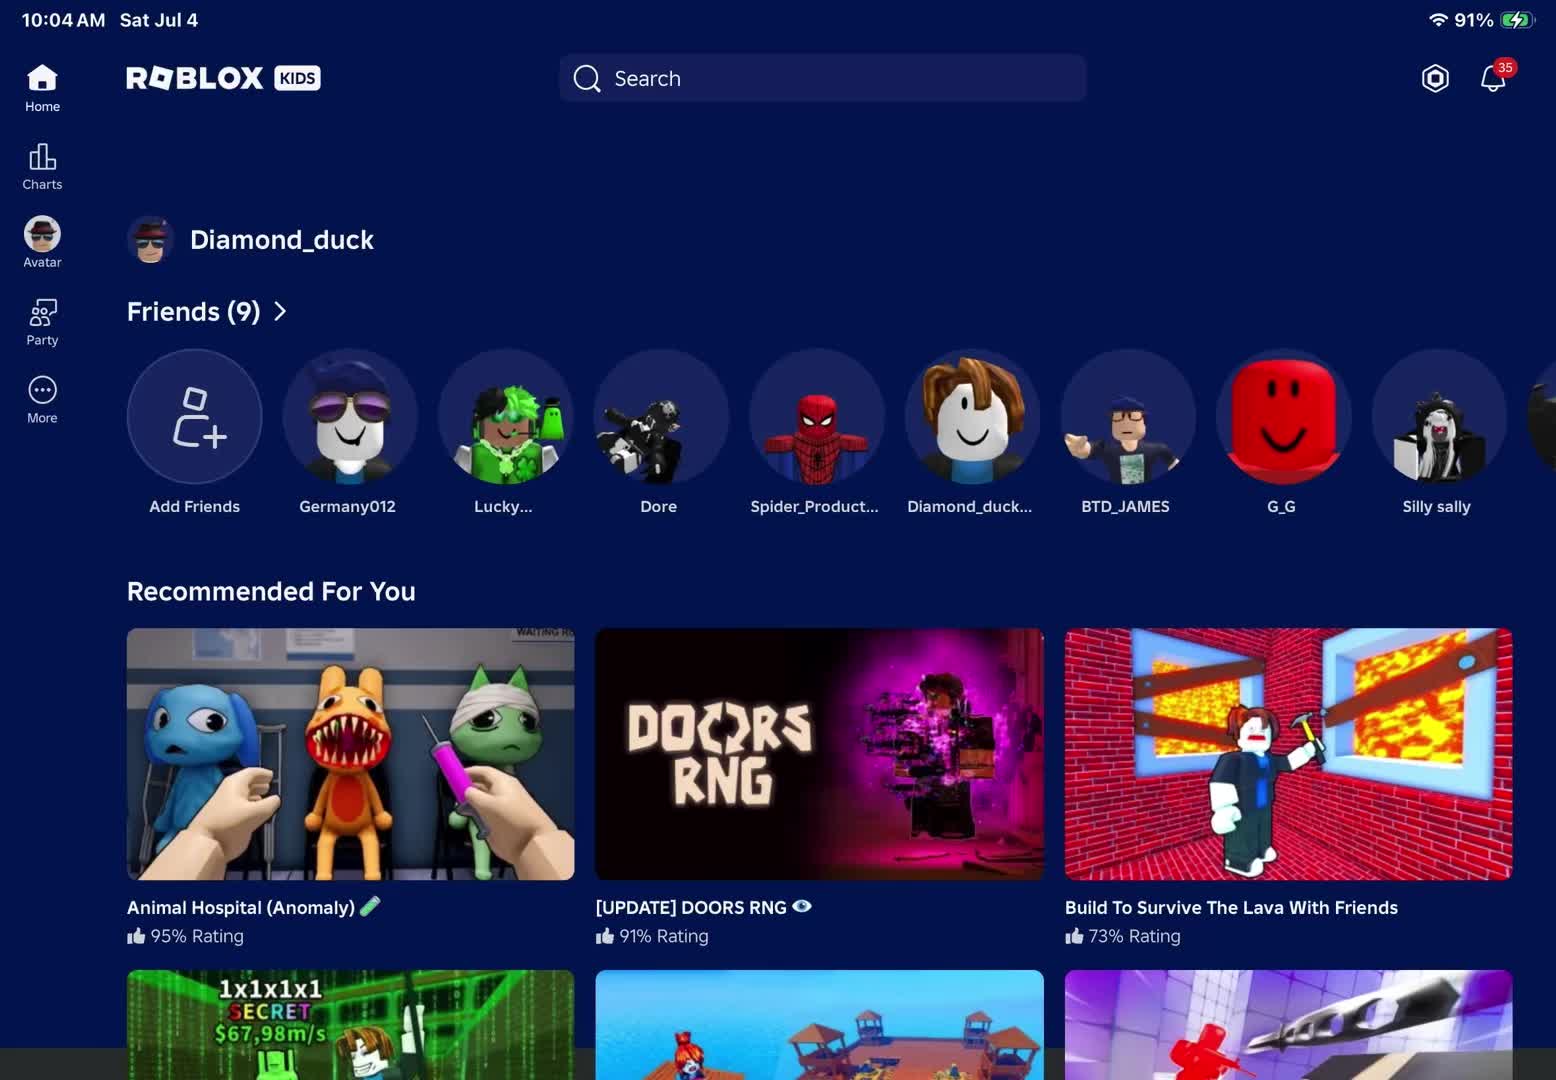Open friend Germany012's avatar
The width and height of the screenshot is (1556, 1080).
click(x=350, y=416)
